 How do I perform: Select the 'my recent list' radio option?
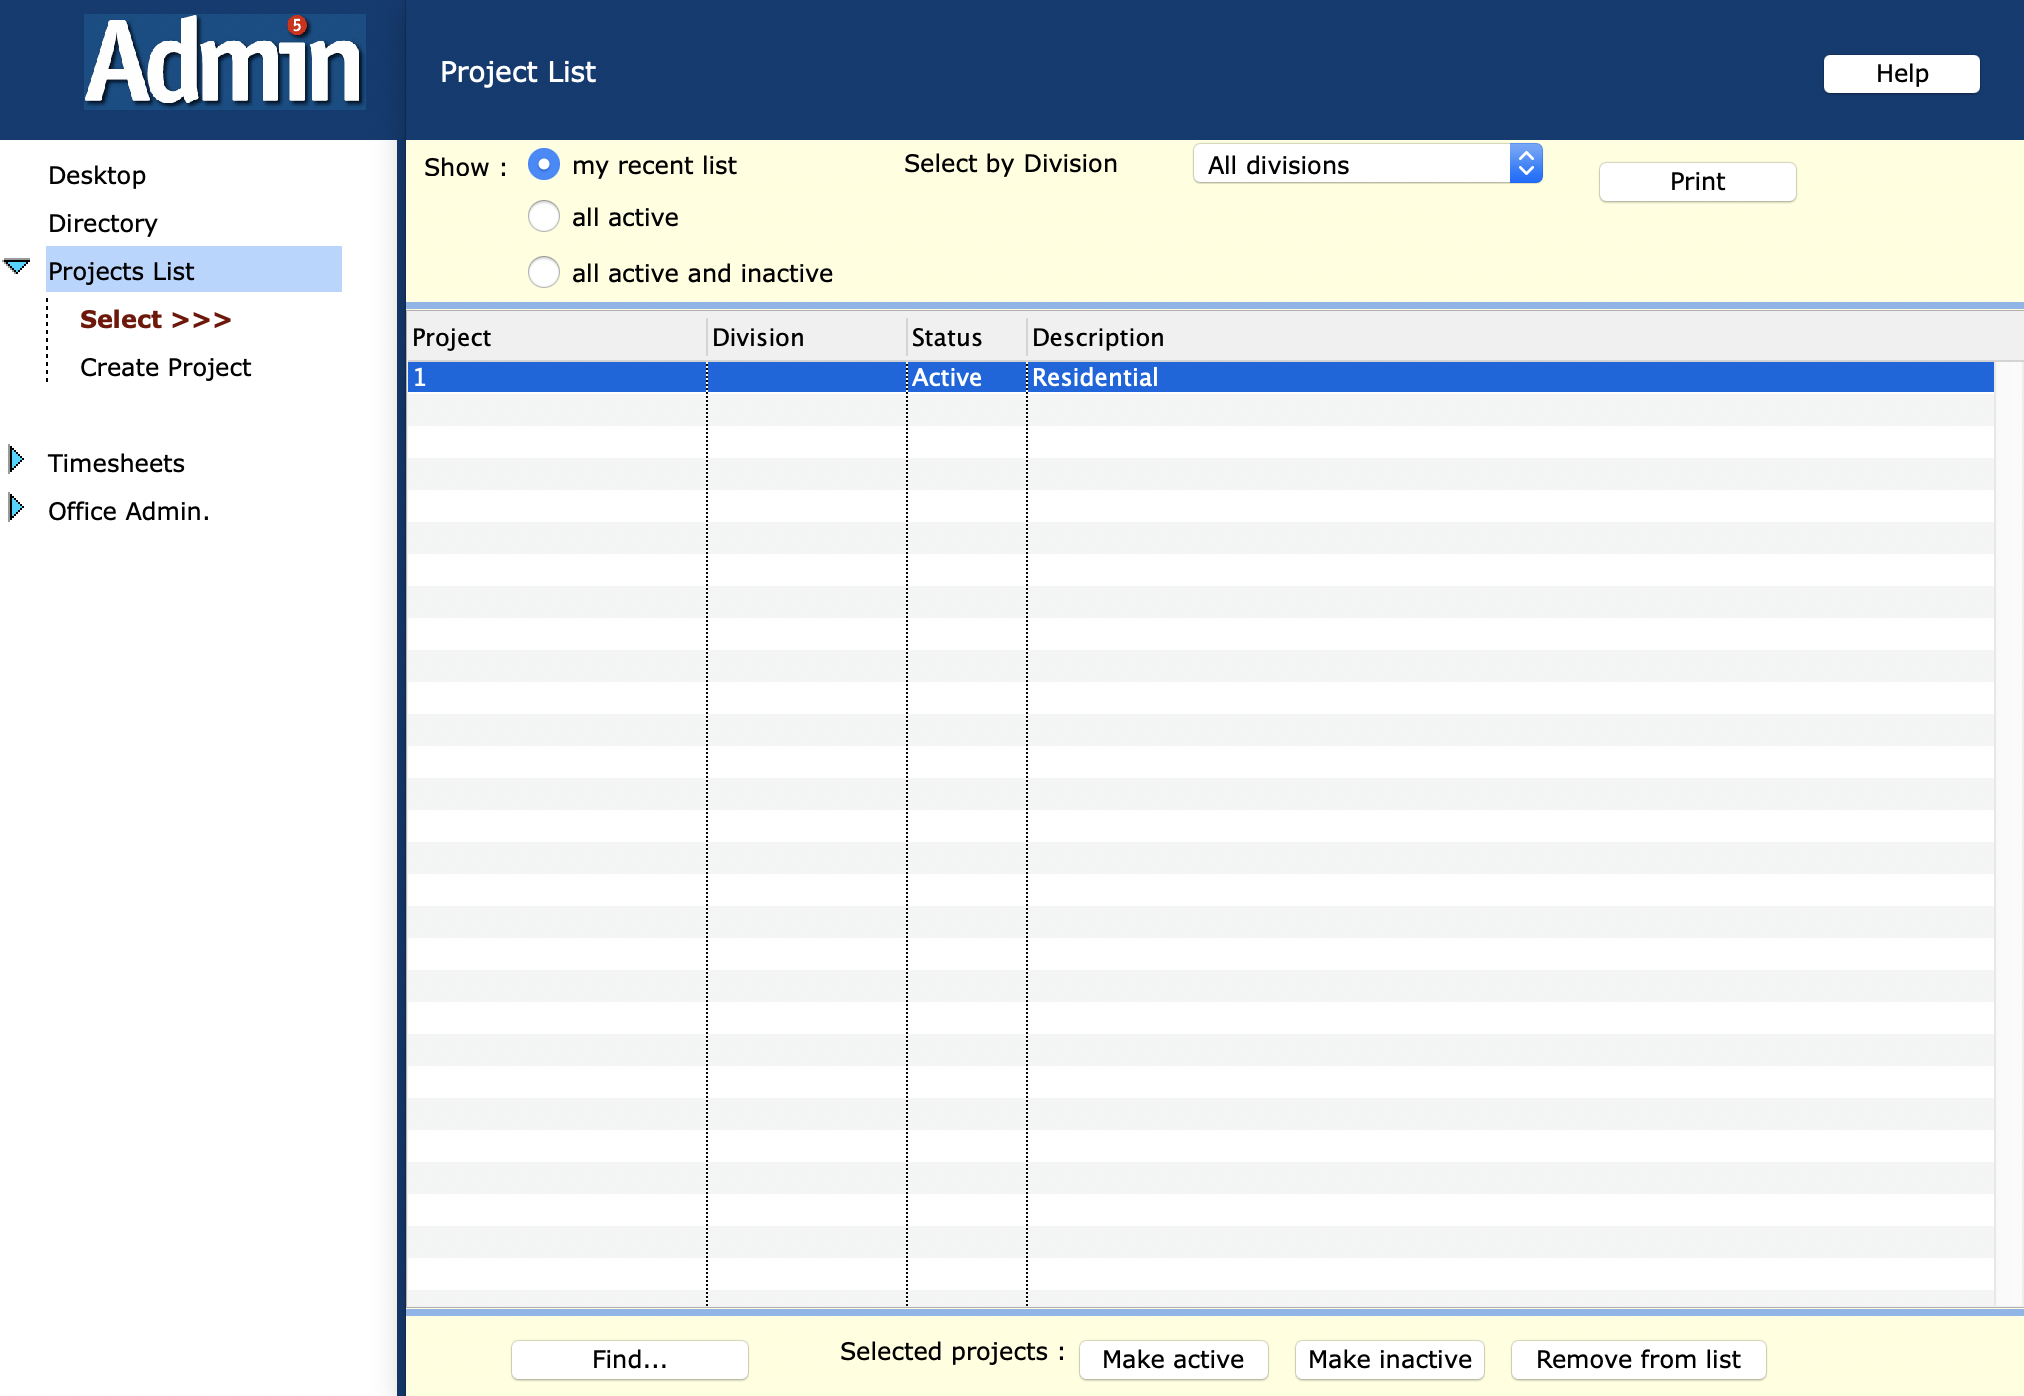[x=544, y=164]
